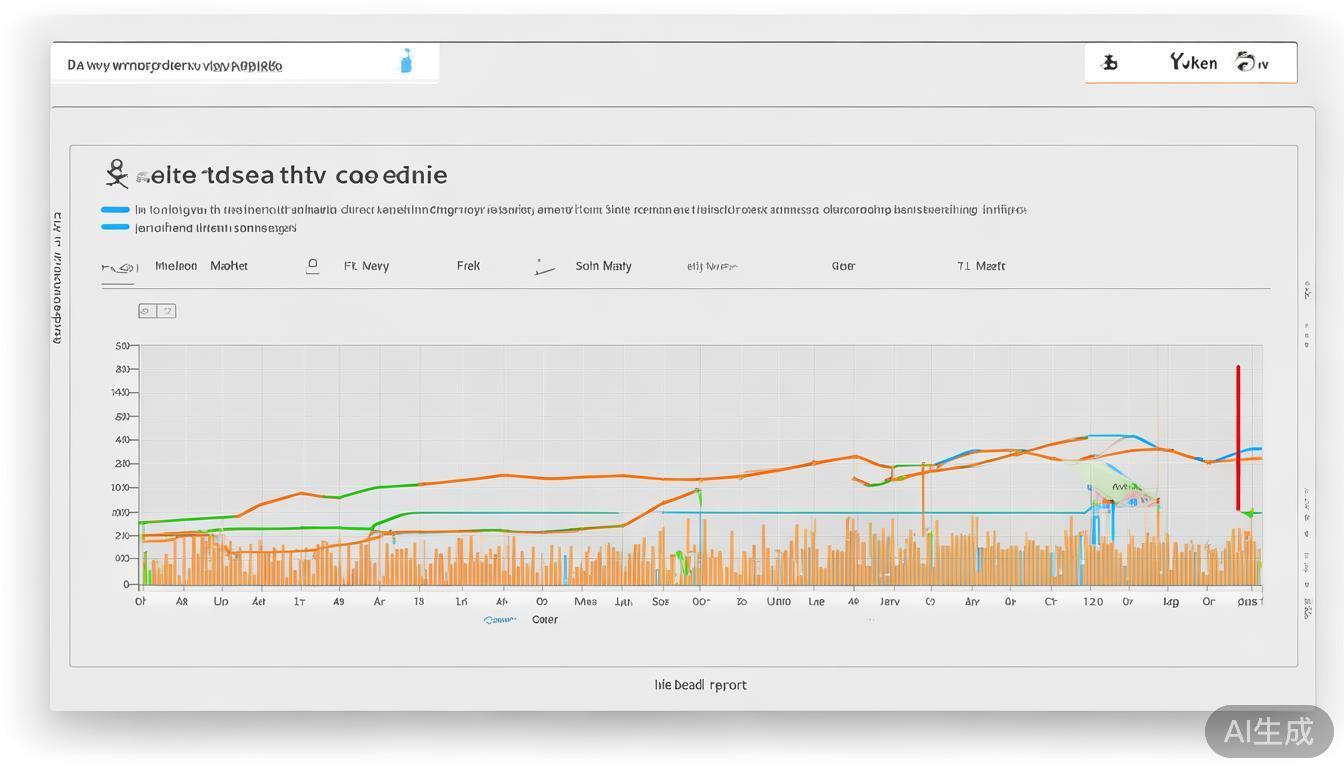Image resolution: width=1344 pixels, height=768 pixels.
Task: Toggle the second blue legend line indicator
Action: pos(115,227)
